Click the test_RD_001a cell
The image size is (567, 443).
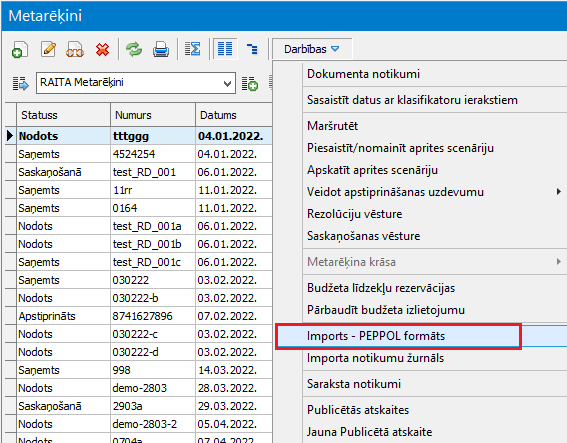[153, 226]
